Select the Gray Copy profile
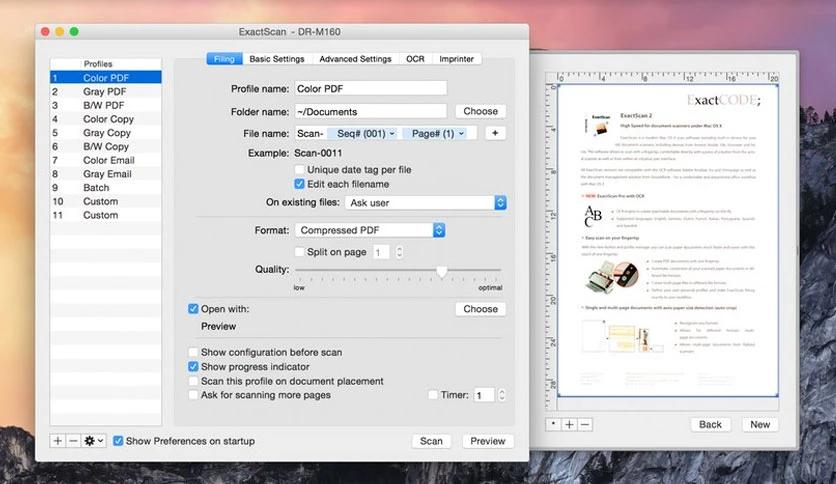The width and height of the screenshot is (836, 484). [x=106, y=133]
